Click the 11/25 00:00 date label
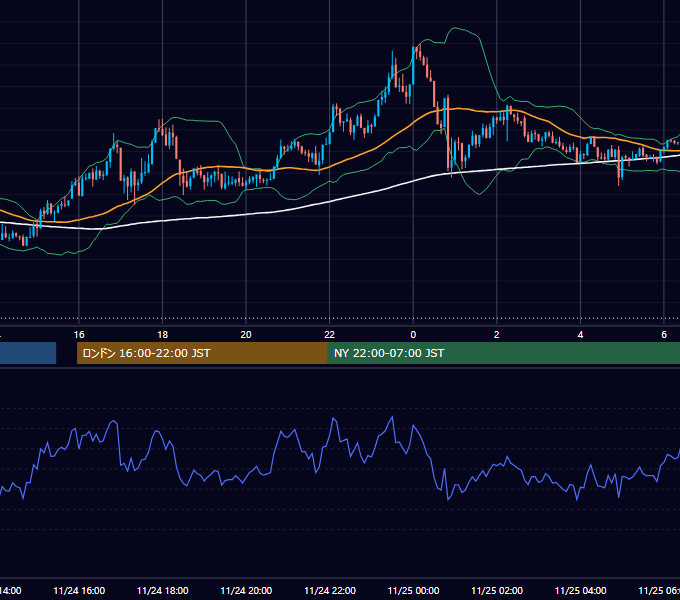The image size is (680, 600). (413, 590)
